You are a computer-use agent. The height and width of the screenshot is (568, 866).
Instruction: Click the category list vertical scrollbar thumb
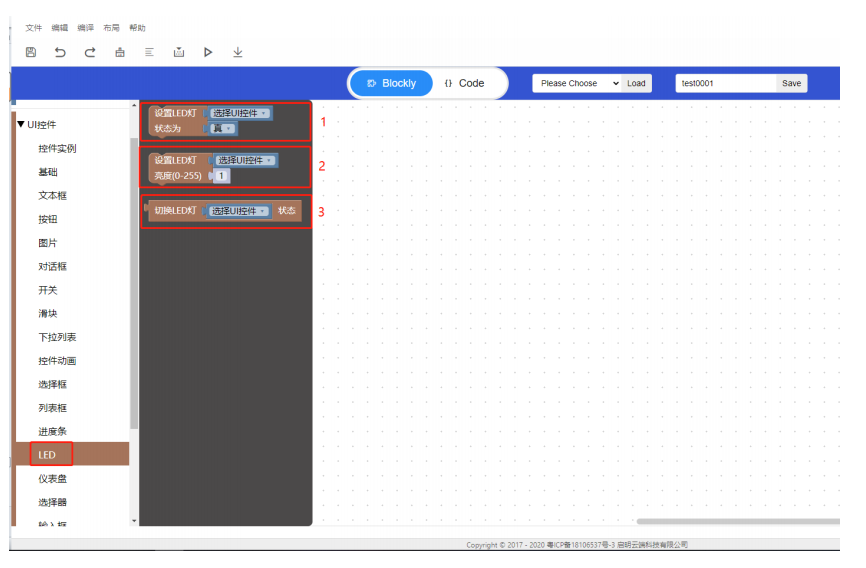click(134, 283)
